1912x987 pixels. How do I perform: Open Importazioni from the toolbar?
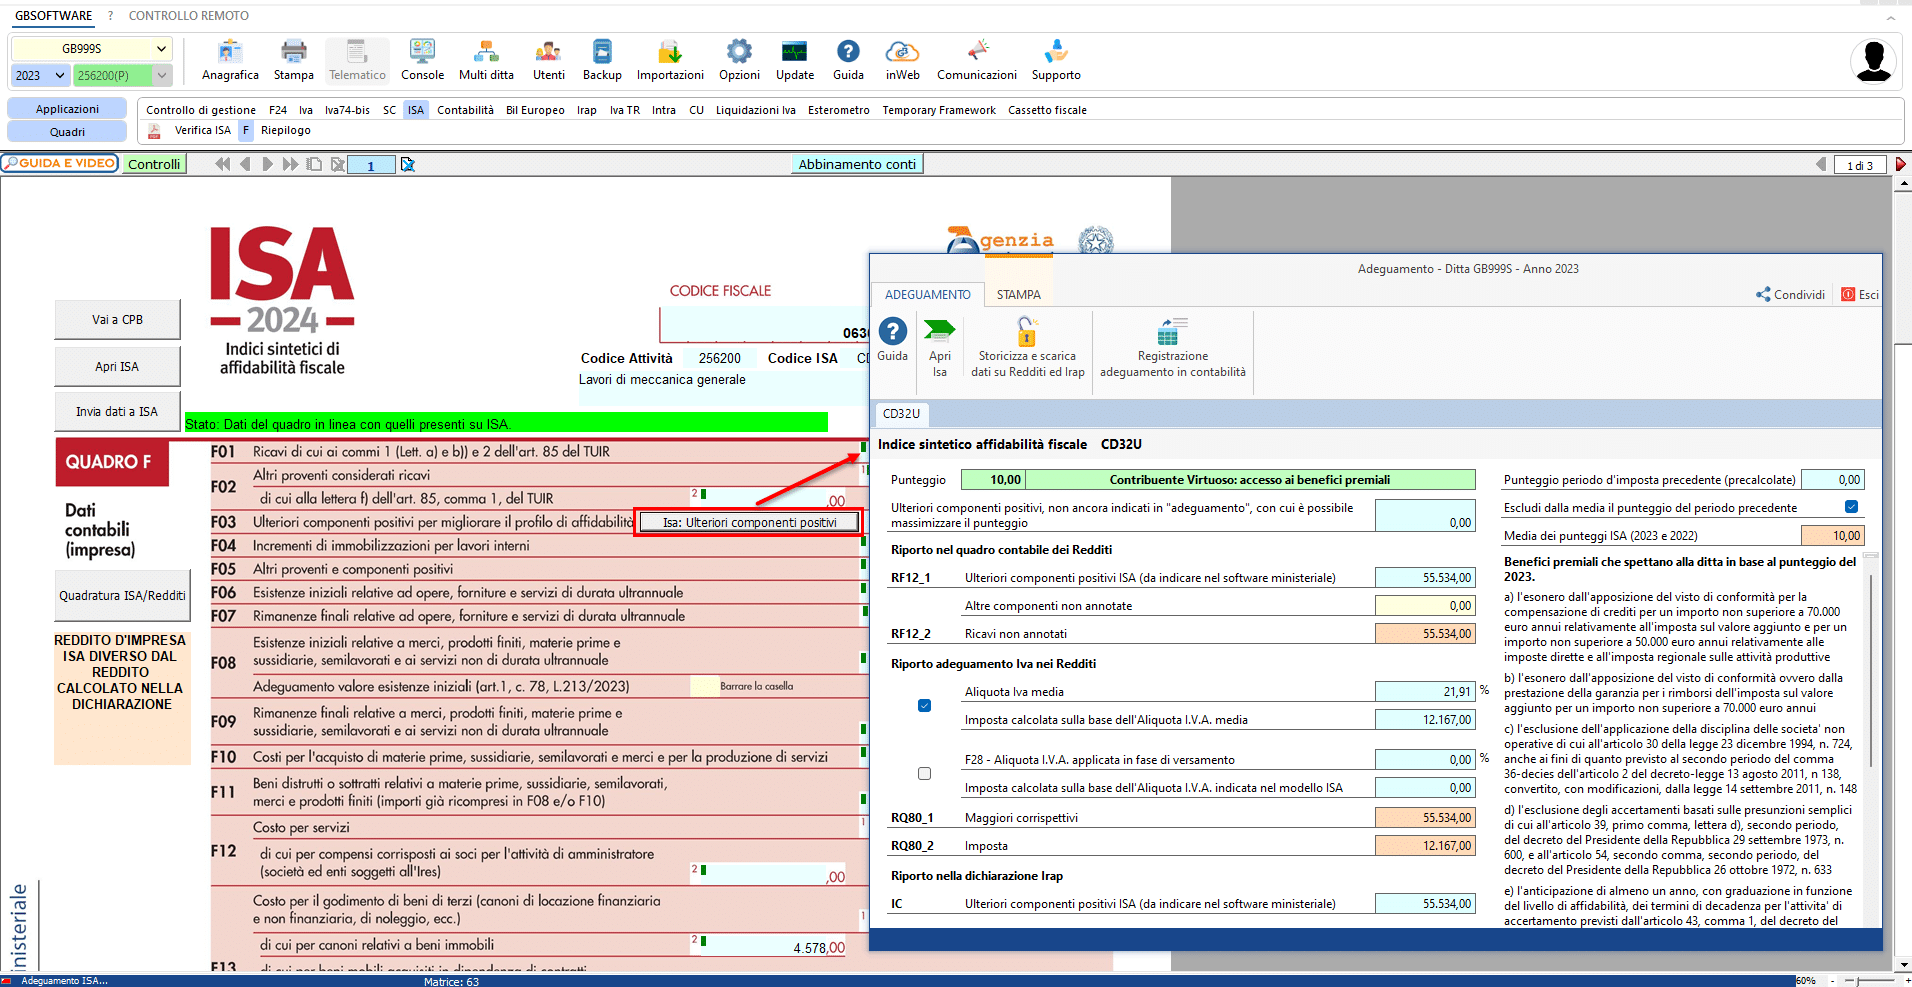pos(670,60)
